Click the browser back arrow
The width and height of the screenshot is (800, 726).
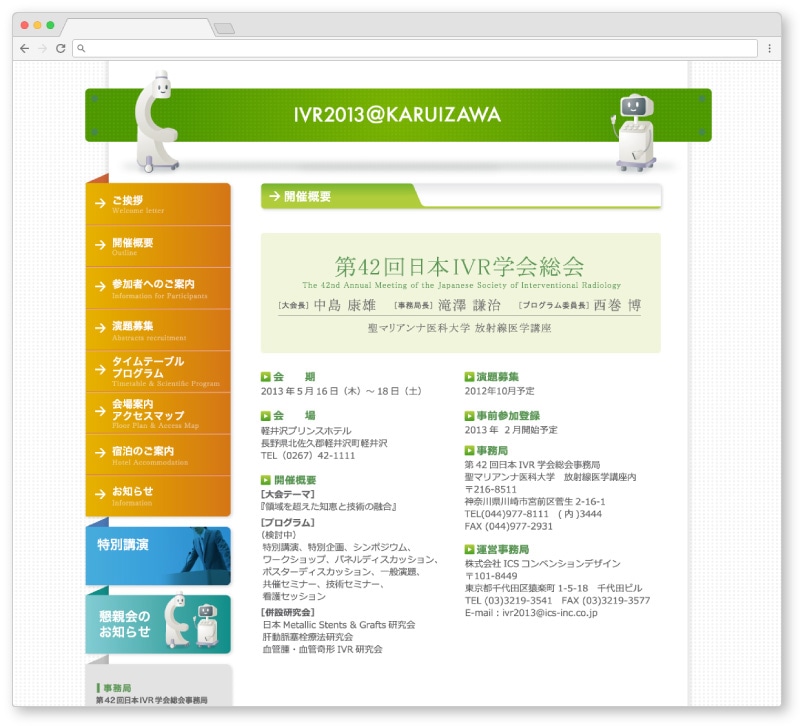point(24,48)
